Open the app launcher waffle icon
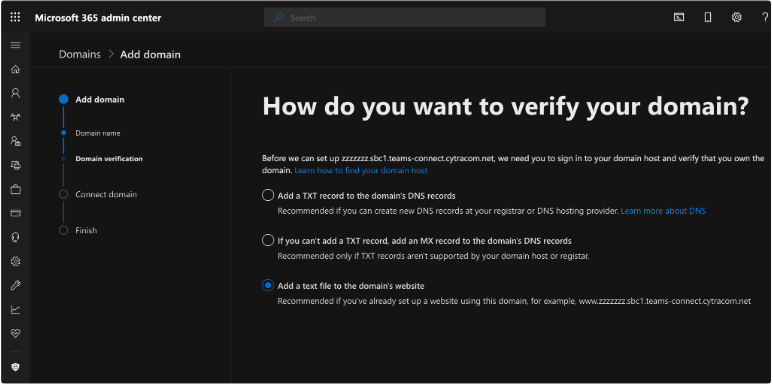The image size is (773, 384). pyautogui.click(x=15, y=18)
